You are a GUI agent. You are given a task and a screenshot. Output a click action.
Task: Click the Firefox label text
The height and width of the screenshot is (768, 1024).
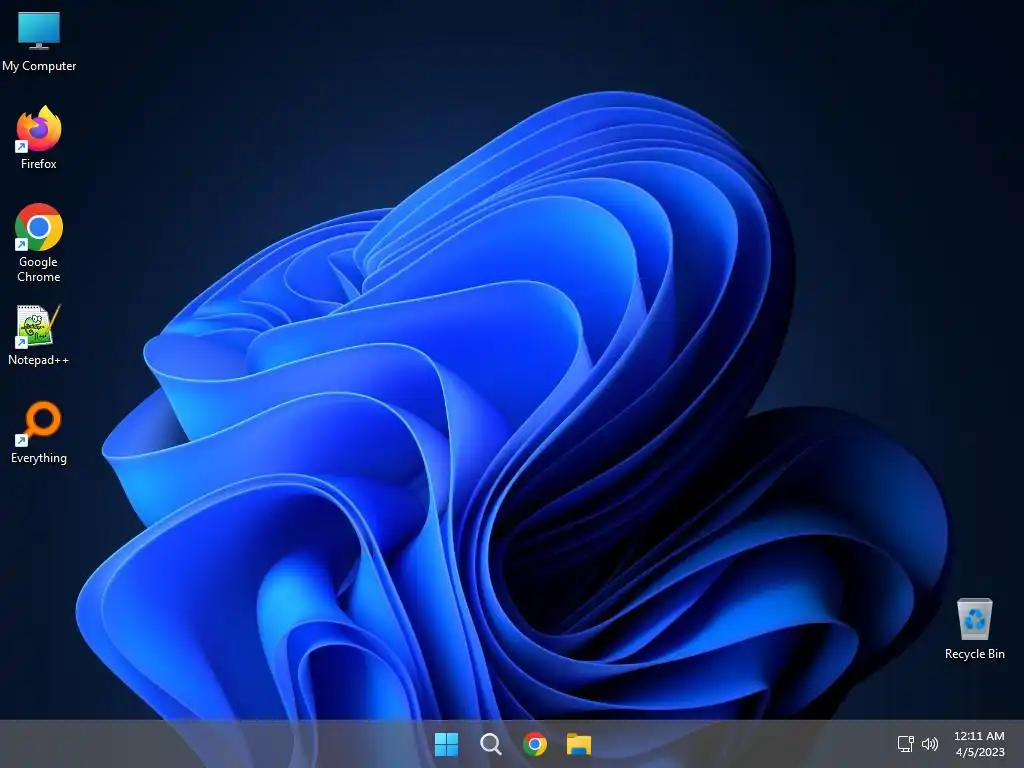point(39,164)
